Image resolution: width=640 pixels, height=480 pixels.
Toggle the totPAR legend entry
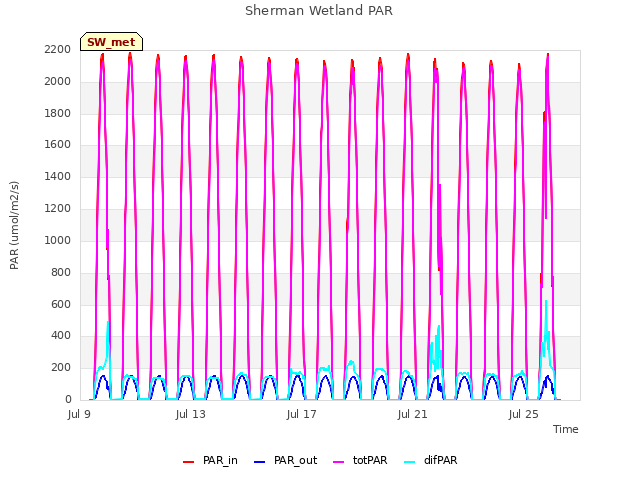pos(360,460)
